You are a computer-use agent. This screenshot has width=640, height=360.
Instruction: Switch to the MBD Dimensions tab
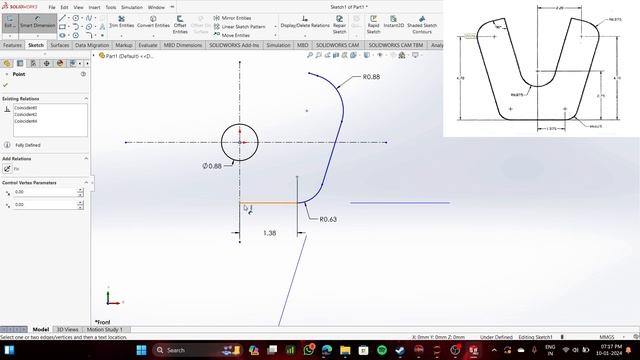(x=183, y=45)
